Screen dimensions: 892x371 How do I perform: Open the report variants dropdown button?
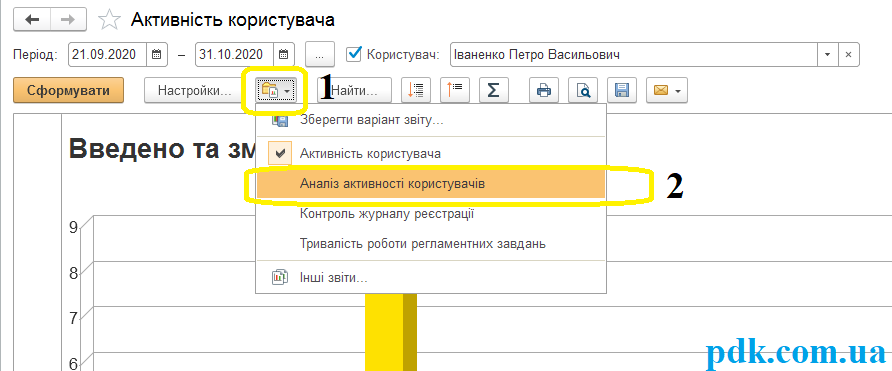click(276, 90)
